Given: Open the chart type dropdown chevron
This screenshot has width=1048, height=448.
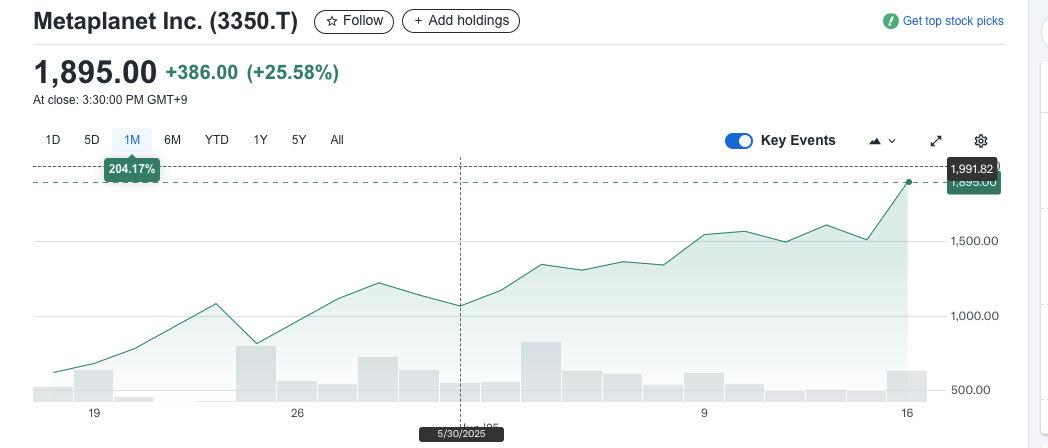Looking at the screenshot, I should point(892,141).
